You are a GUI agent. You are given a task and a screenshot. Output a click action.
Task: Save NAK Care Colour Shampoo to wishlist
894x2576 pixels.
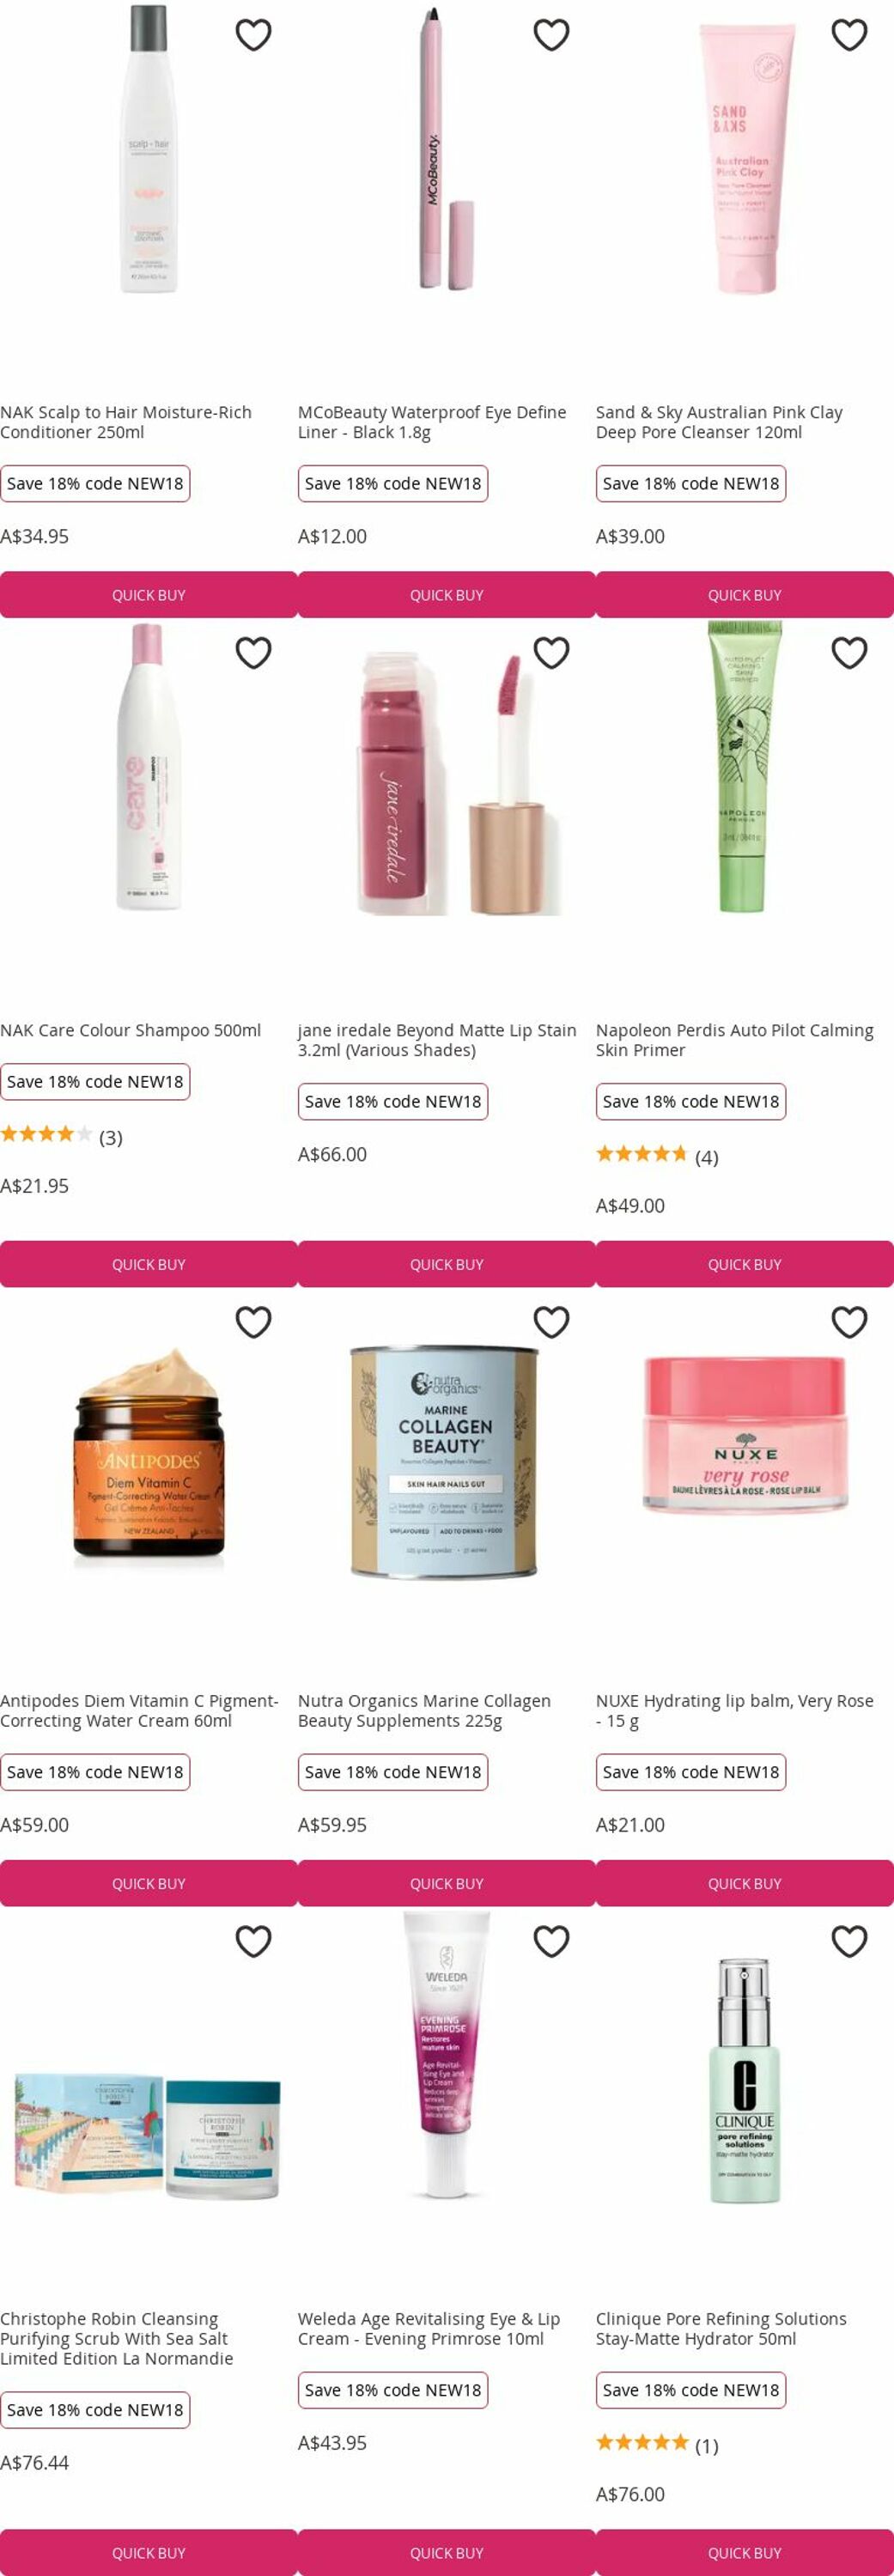(x=253, y=653)
